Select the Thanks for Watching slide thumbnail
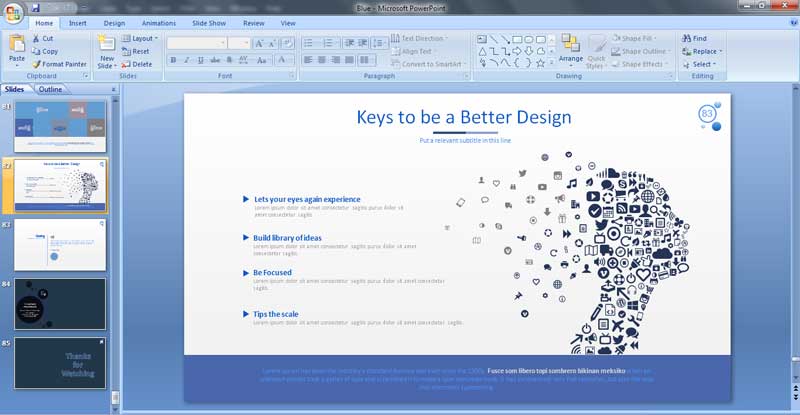The width and height of the screenshot is (800, 415). pos(60,363)
